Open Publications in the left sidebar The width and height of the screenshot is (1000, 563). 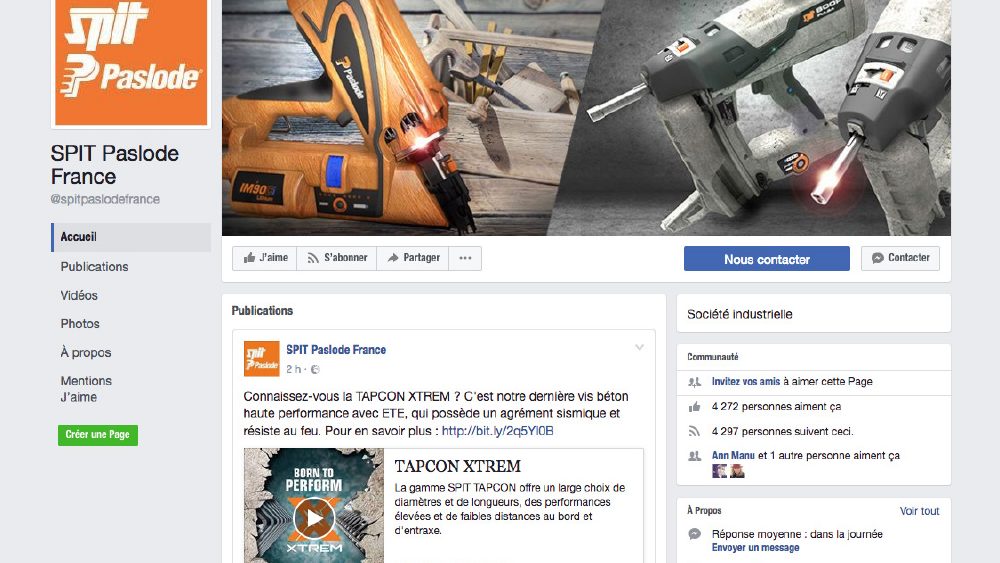coord(94,267)
